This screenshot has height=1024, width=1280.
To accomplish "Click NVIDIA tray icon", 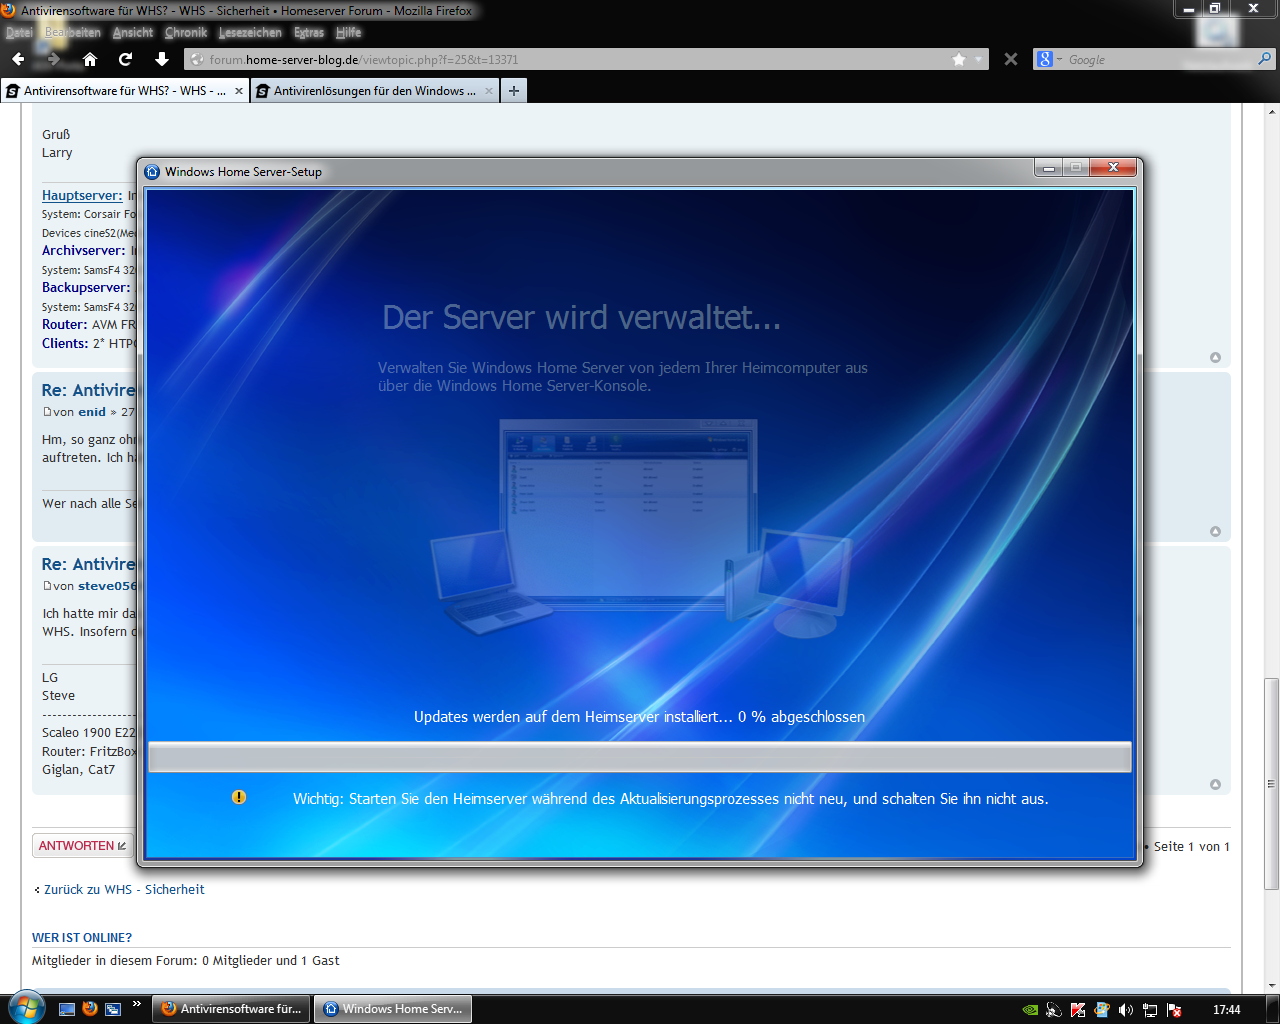I will click(1030, 1010).
